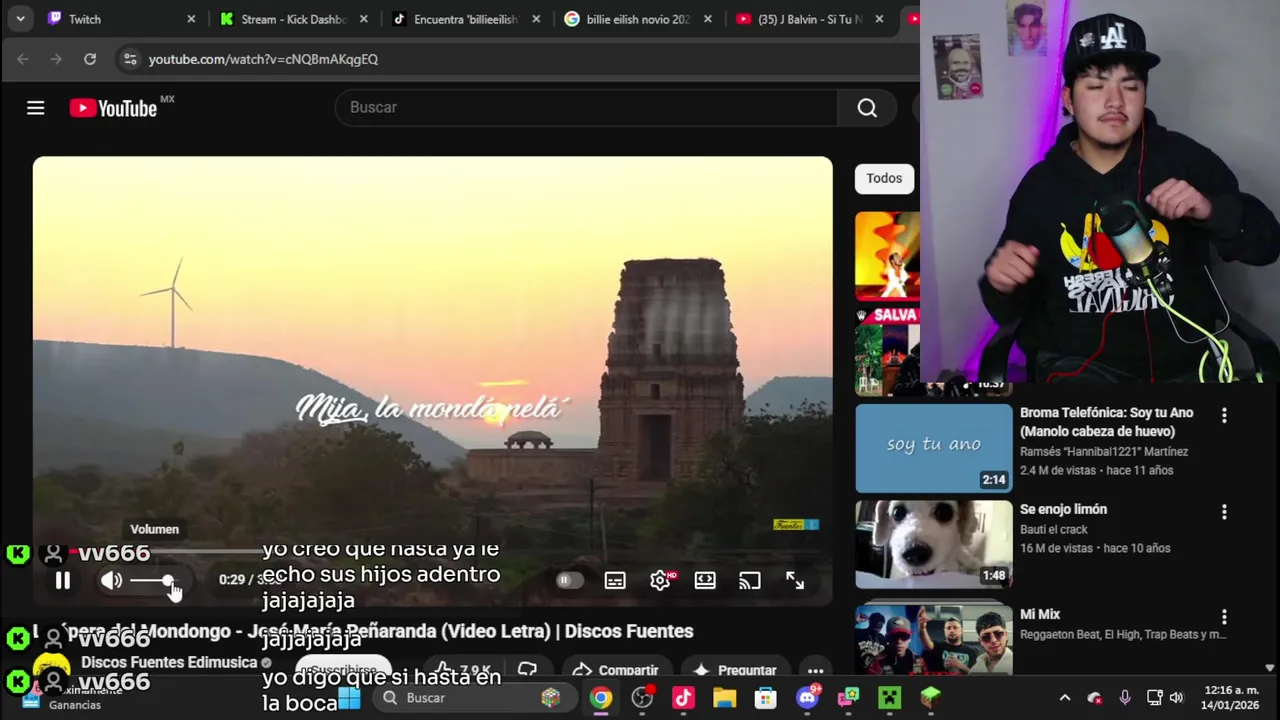Open the soy tu ano video thumbnail
1280x720 pixels.
click(933, 448)
